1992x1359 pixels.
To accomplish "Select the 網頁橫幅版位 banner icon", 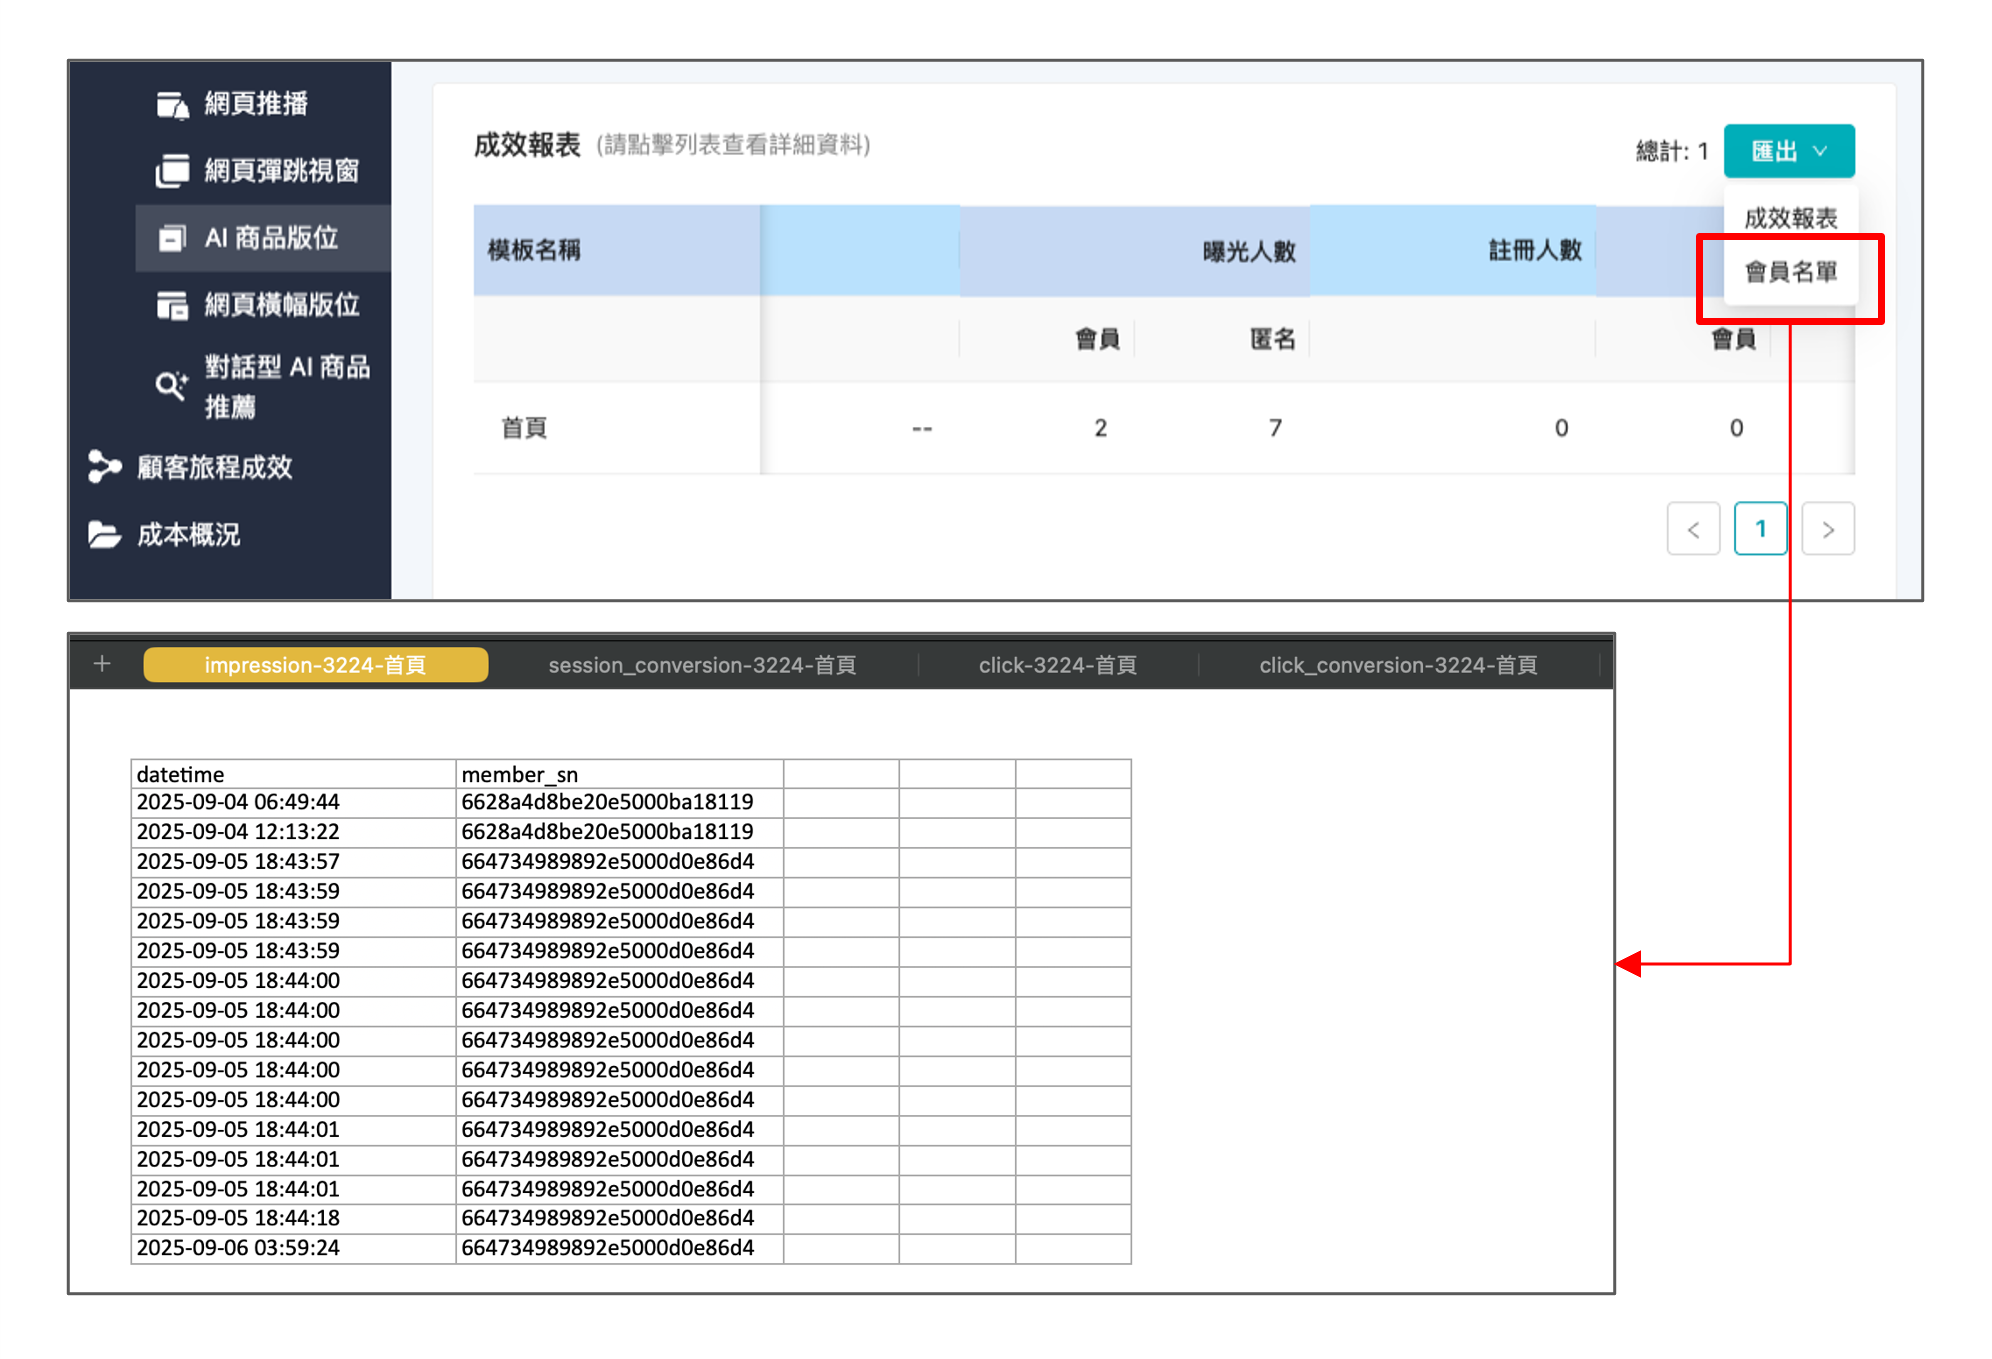I will [172, 305].
